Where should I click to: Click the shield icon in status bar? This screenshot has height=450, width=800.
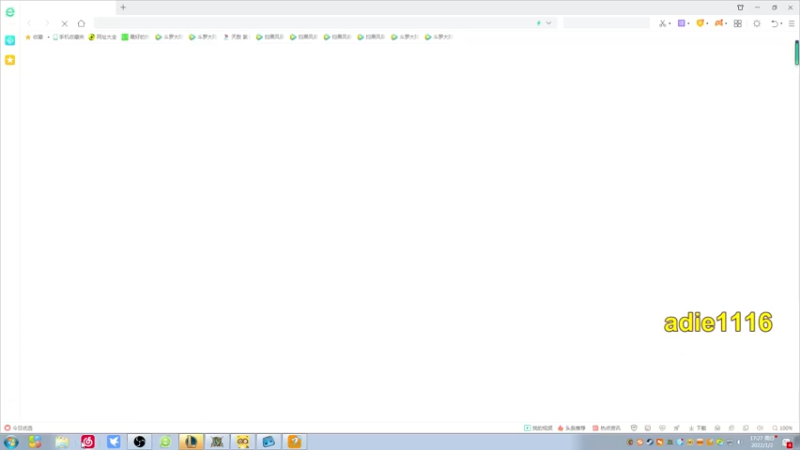click(x=634, y=428)
